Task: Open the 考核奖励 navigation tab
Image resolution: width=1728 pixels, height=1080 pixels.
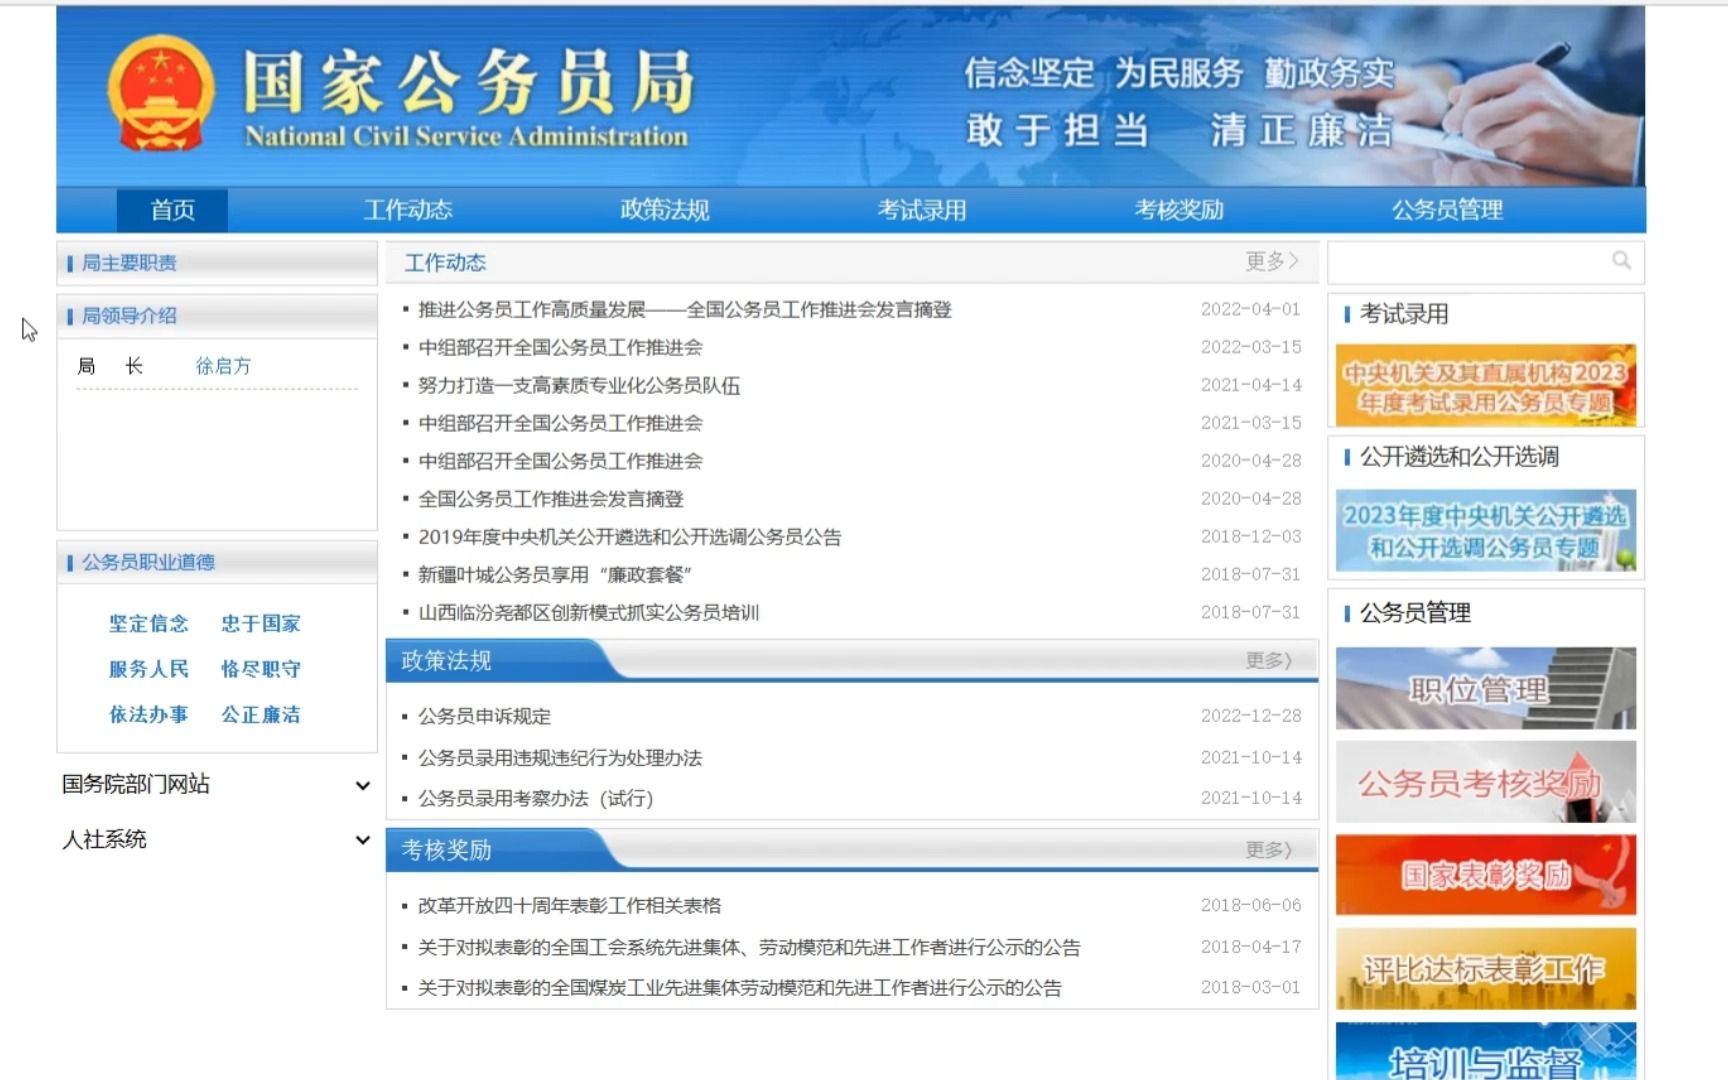Action: tap(1179, 210)
